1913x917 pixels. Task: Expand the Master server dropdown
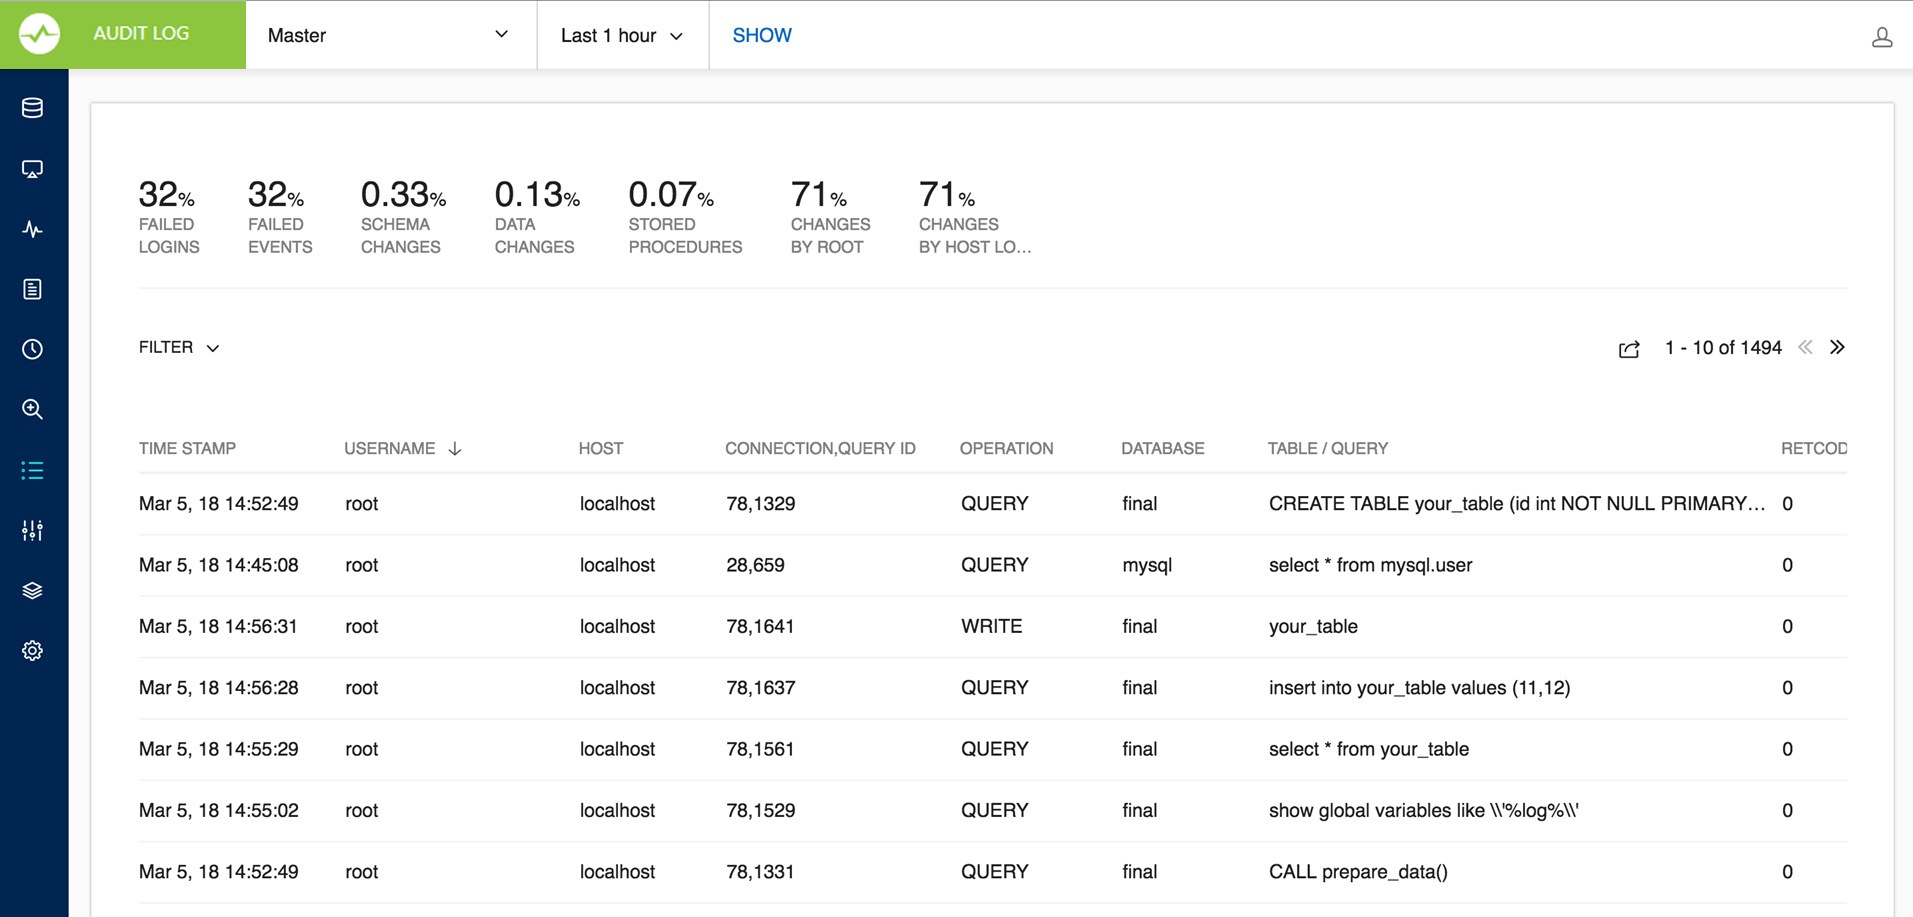(x=390, y=35)
